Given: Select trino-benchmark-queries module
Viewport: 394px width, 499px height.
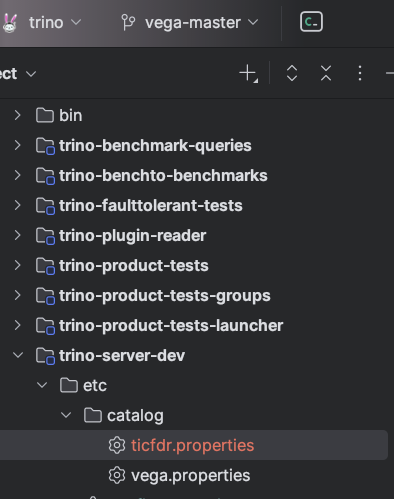Looking at the screenshot, I should pos(155,146).
